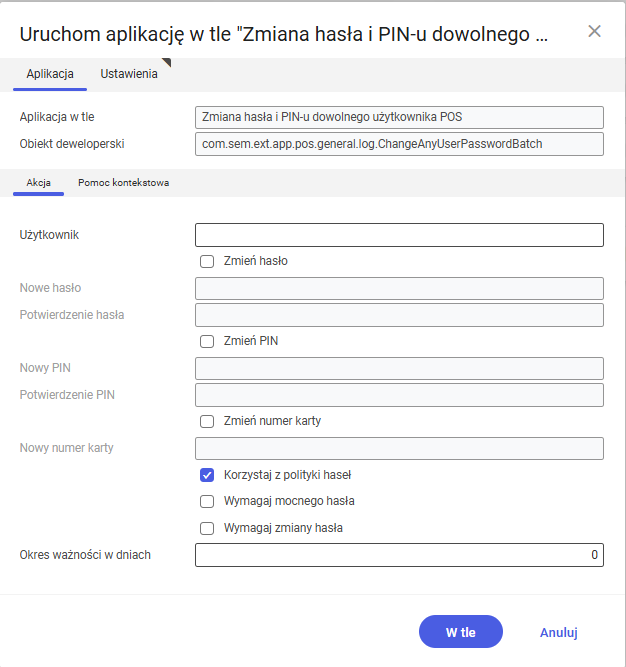
Task: Click the Aplikacja w tle field
Action: pos(399,117)
